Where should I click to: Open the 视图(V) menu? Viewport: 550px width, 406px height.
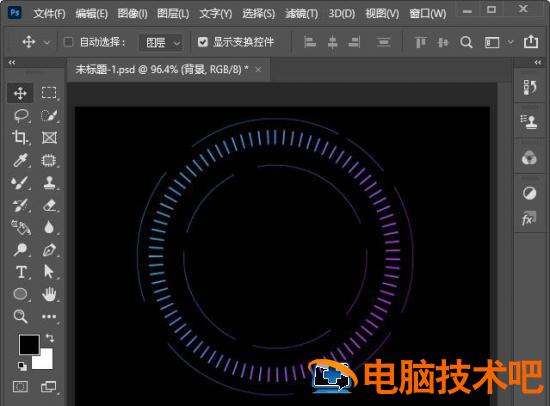pyautogui.click(x=382, y=14)
